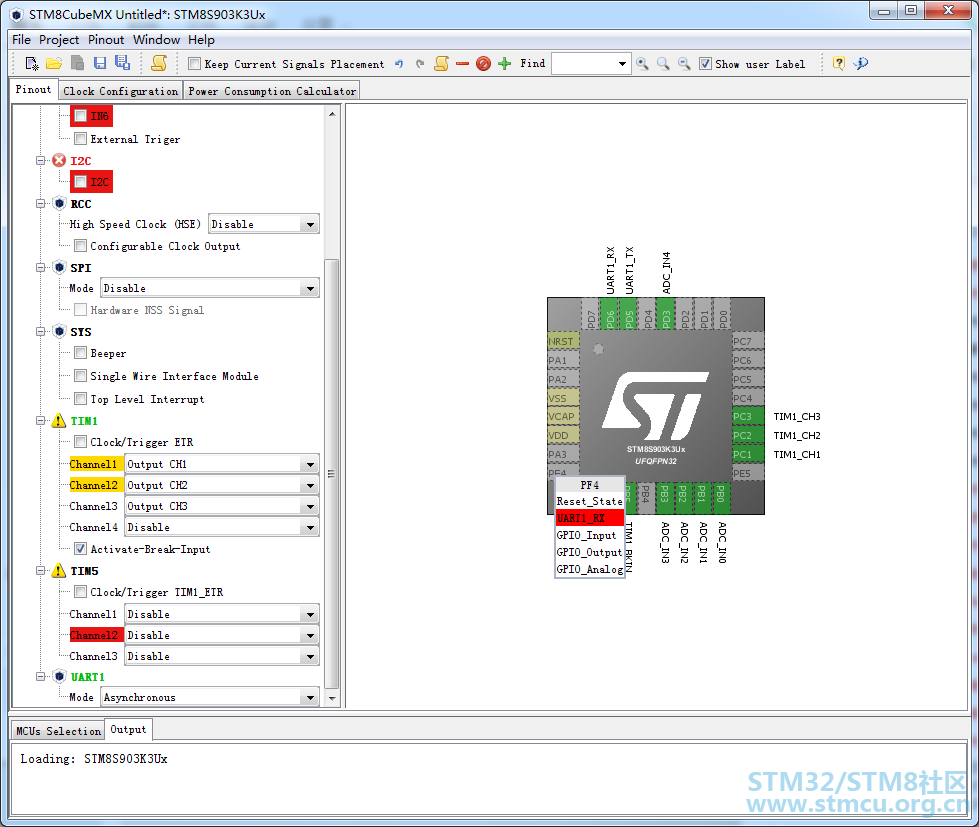Click the yellow scroll icon beside the Redo arrow
This screenshot has width=979, height=827.
pos(441,64)
